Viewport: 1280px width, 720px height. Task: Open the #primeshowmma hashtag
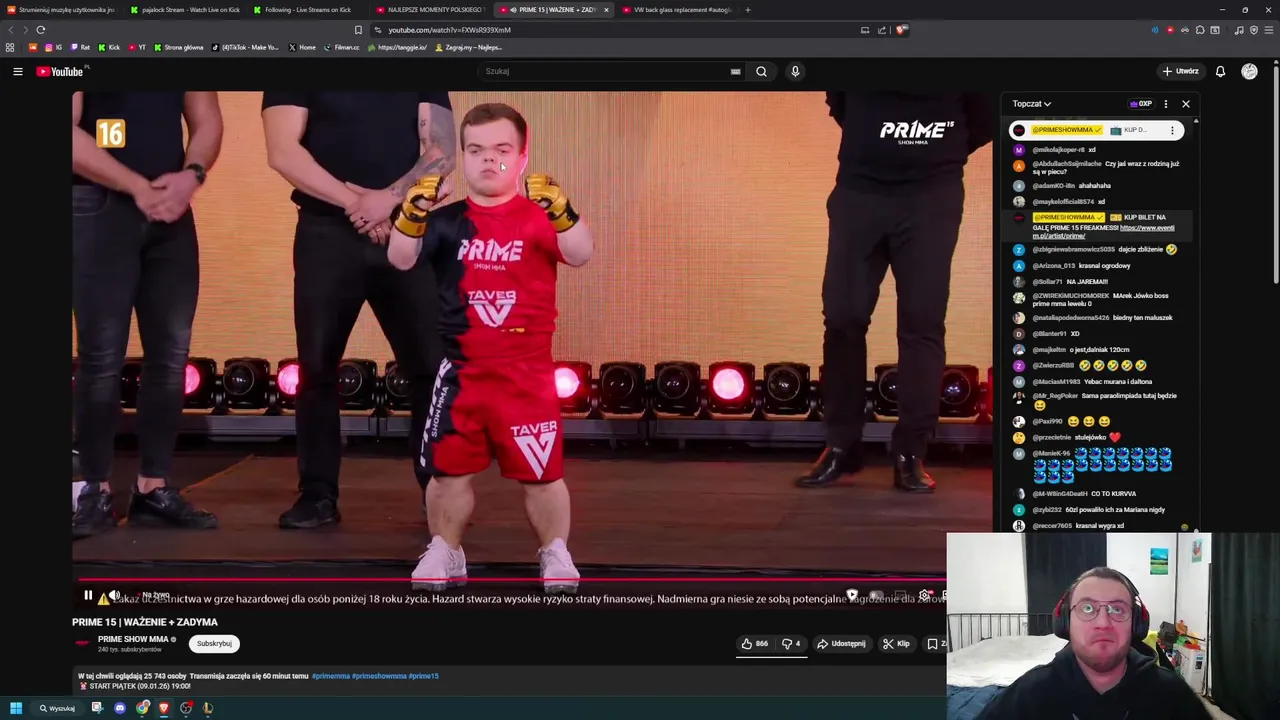(x=379, y=676)
